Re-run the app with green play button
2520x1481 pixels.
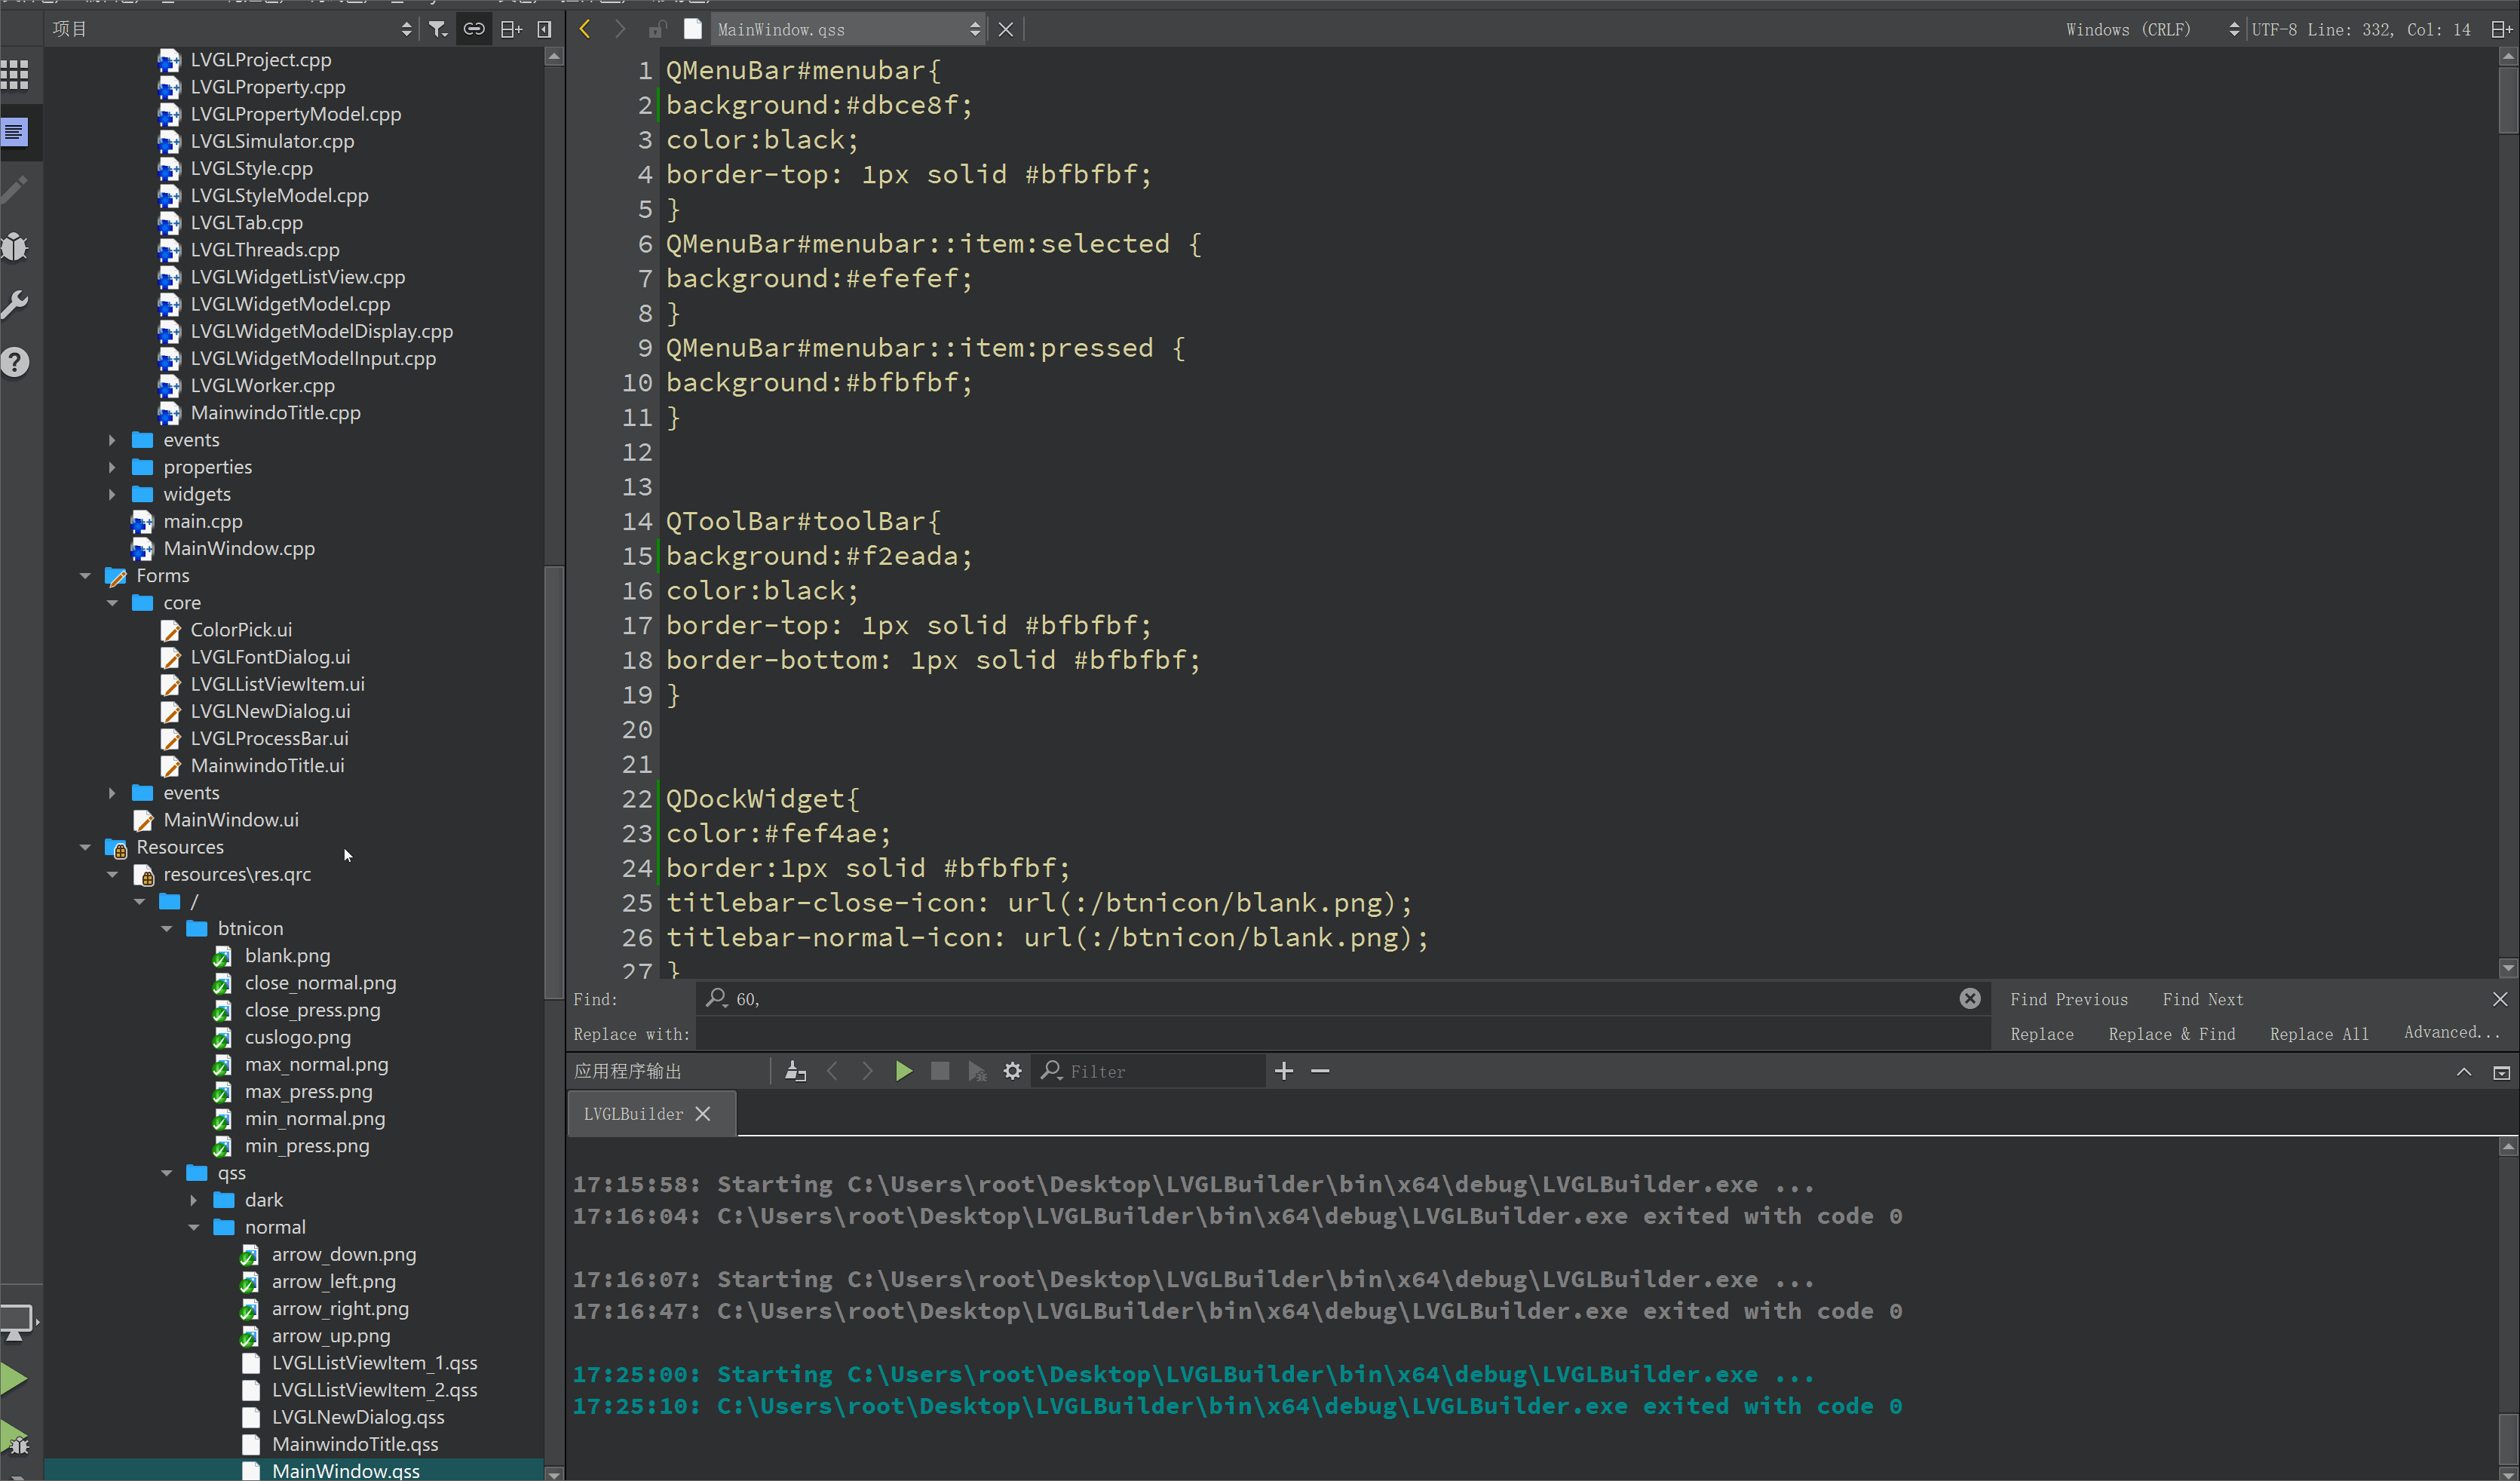coord(903,1071)
